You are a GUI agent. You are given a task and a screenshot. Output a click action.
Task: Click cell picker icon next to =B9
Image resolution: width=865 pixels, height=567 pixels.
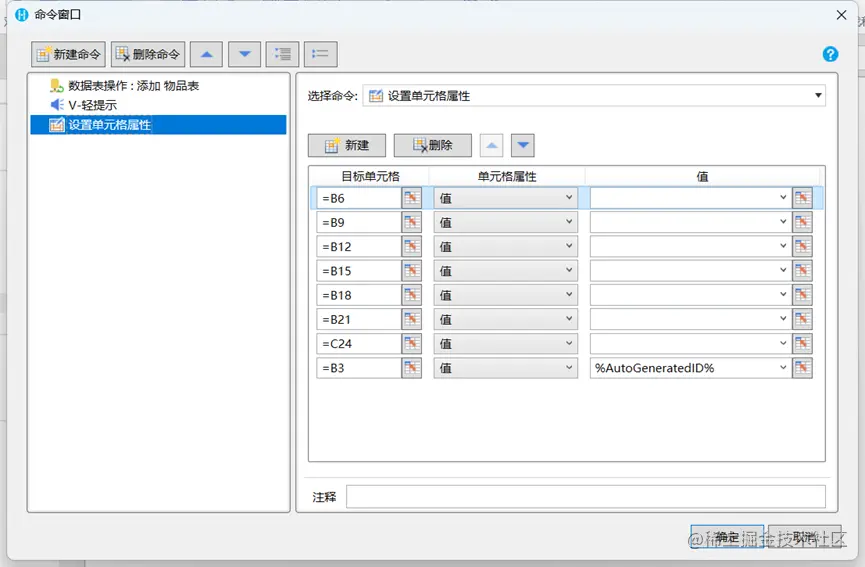412,222
